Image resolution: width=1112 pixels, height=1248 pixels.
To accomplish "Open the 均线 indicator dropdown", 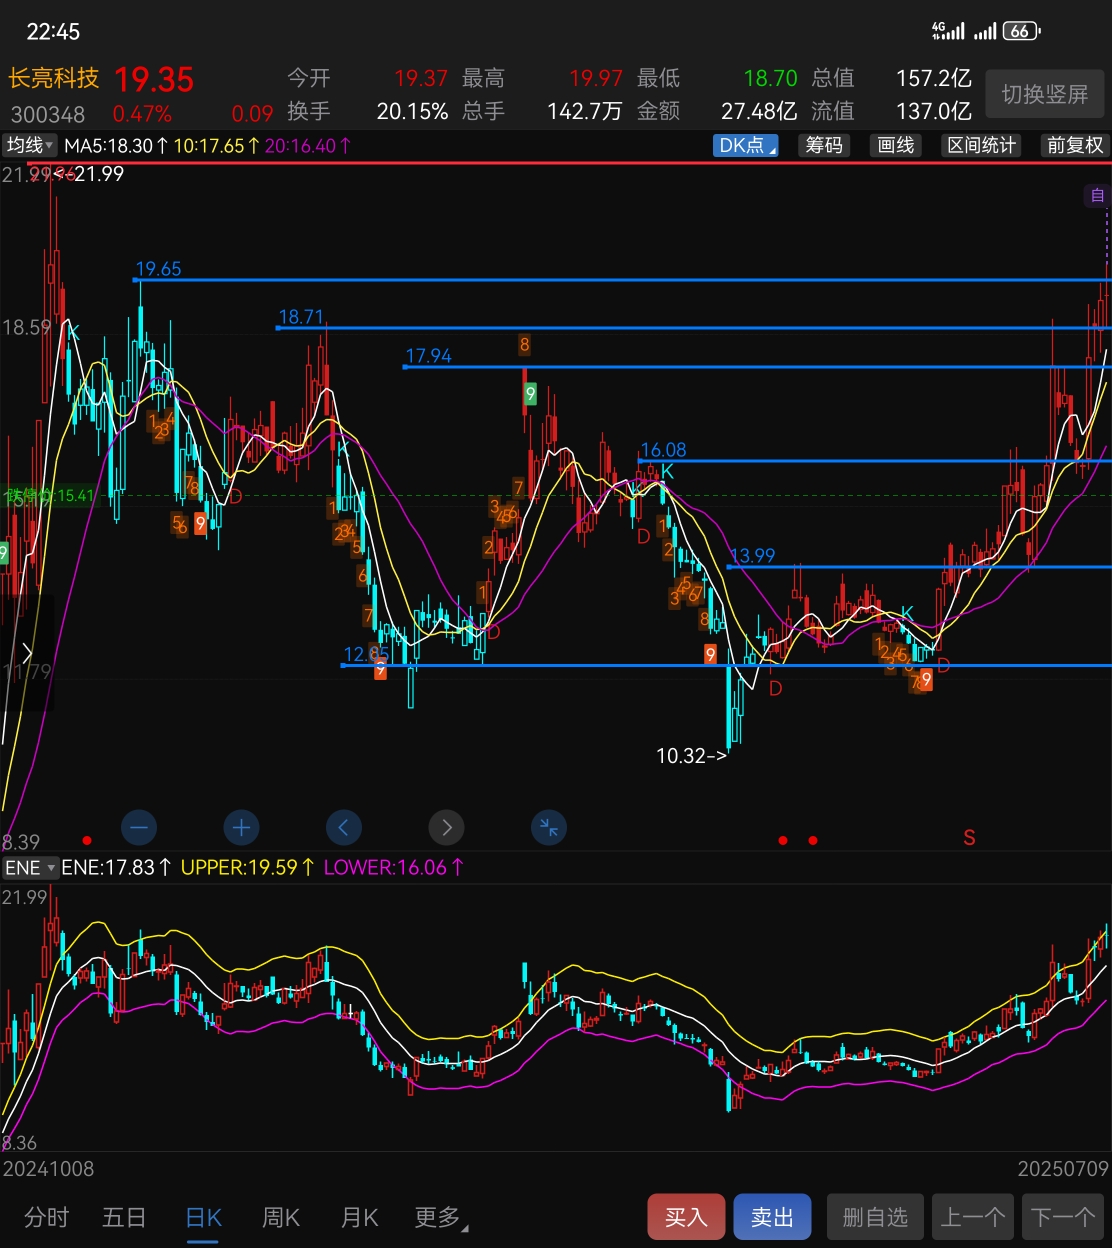I will pos(30,146).
